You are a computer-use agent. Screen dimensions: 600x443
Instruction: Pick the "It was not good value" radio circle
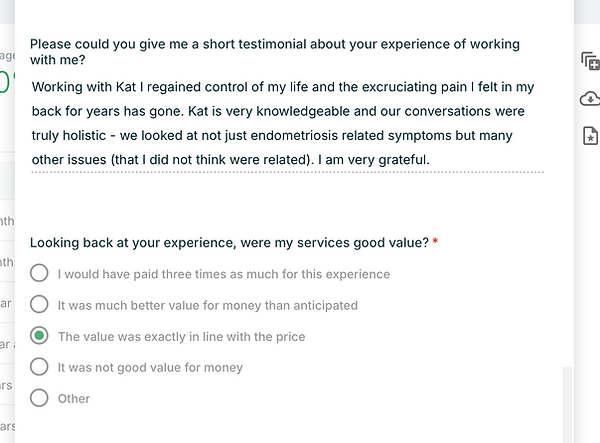click(x=40, y=367)
